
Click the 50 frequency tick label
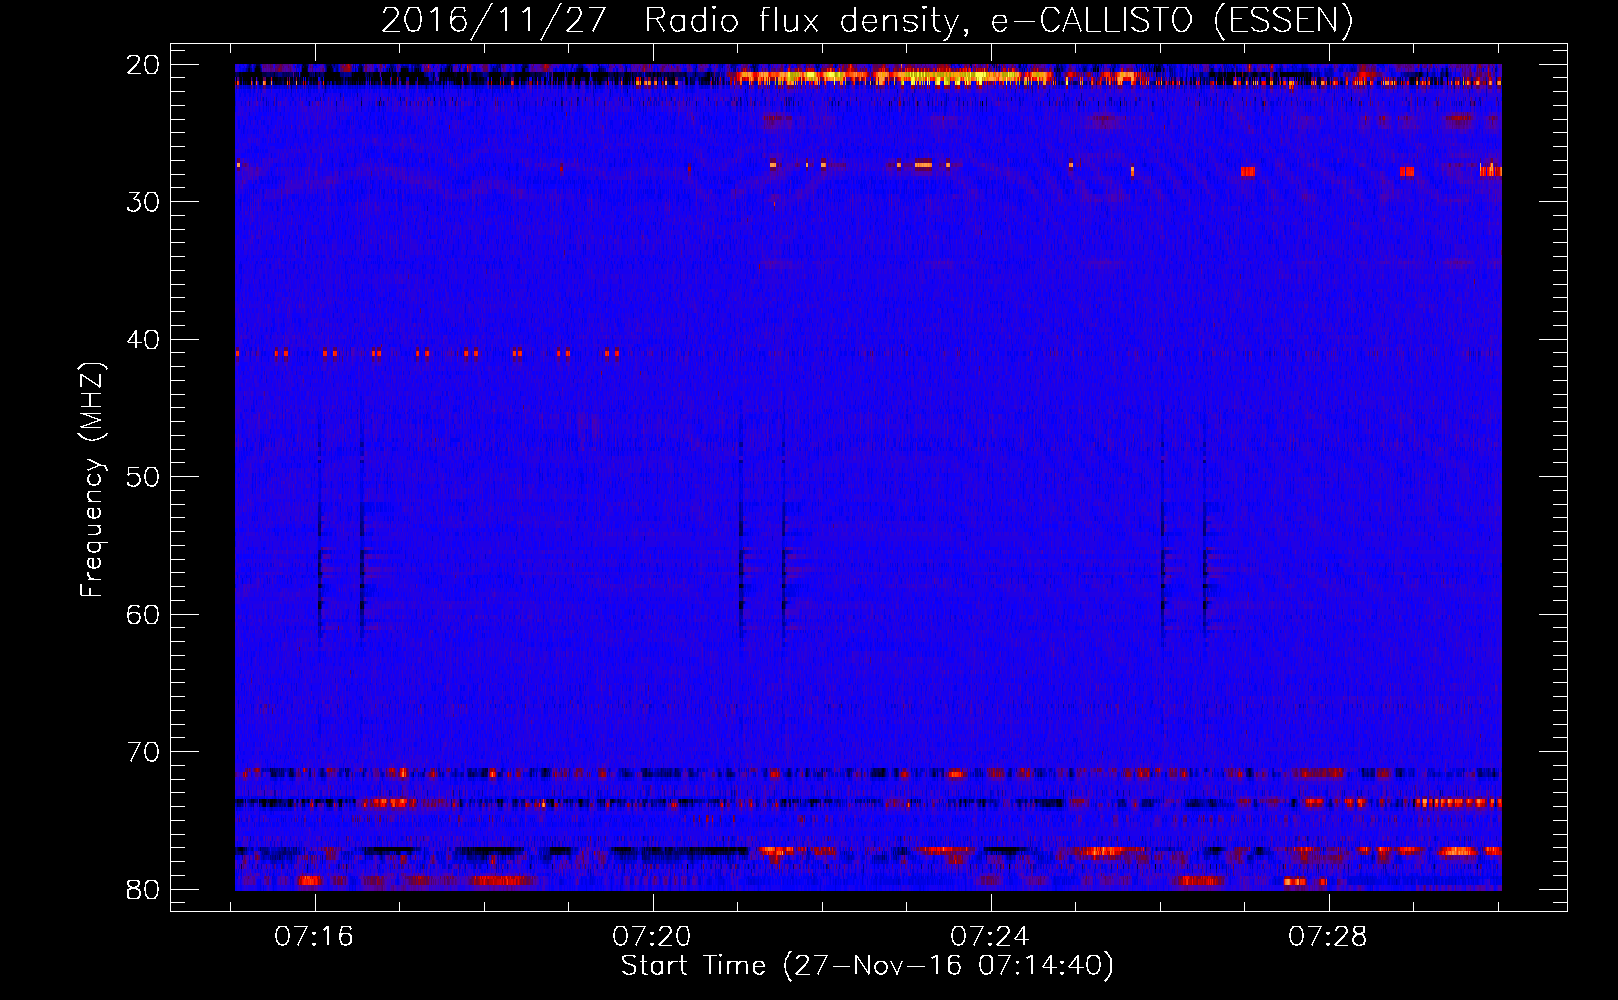(x=144, y=477)
